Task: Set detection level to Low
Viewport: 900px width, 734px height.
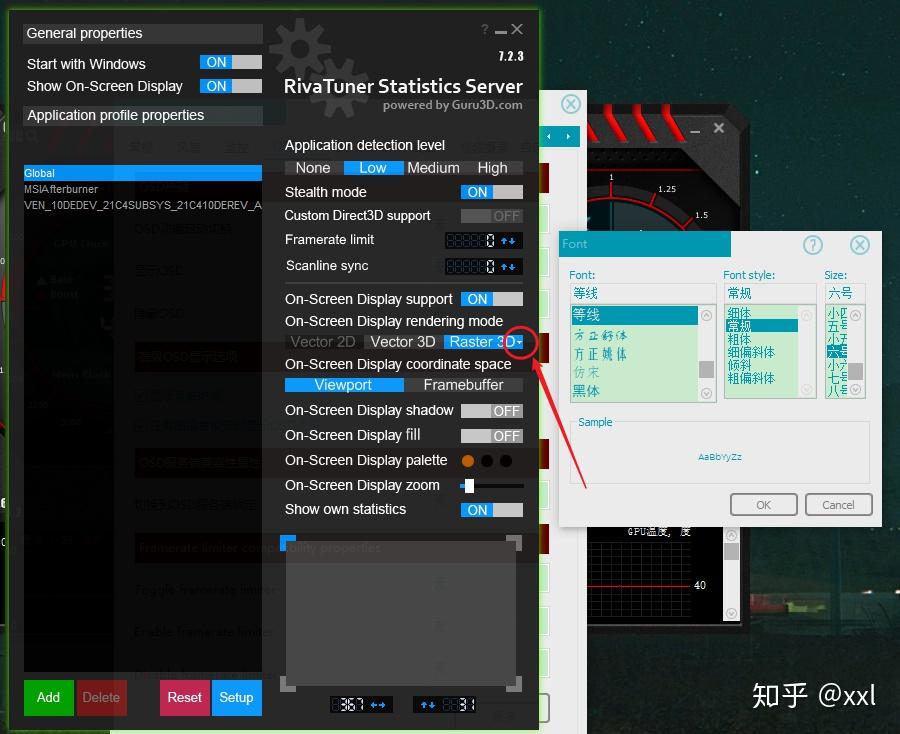Action: coord(373,168)
